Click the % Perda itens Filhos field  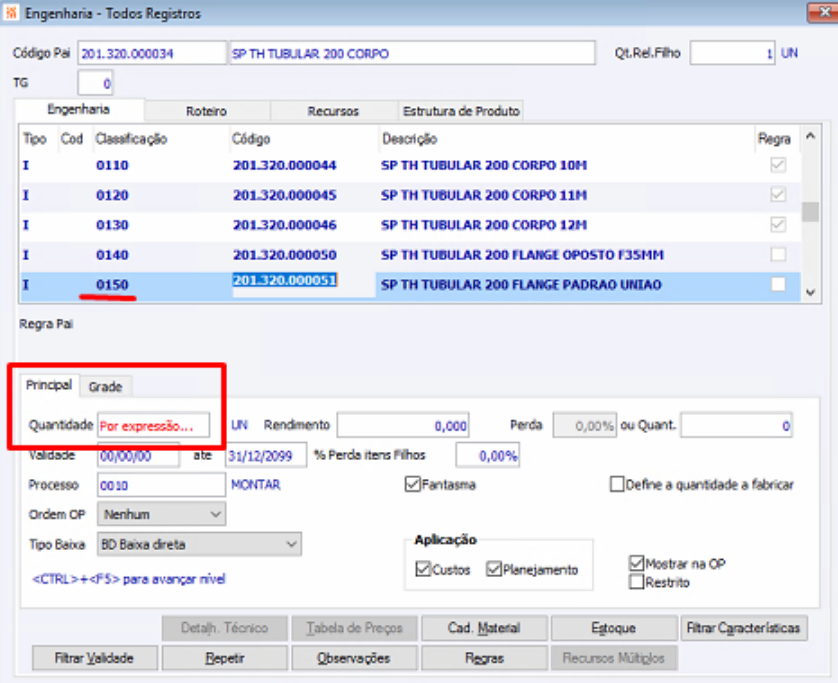(x=487, y=455)
